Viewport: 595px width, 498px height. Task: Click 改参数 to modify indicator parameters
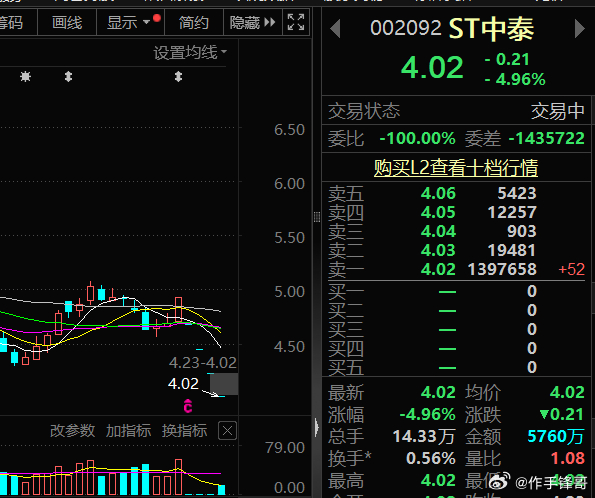72,431
